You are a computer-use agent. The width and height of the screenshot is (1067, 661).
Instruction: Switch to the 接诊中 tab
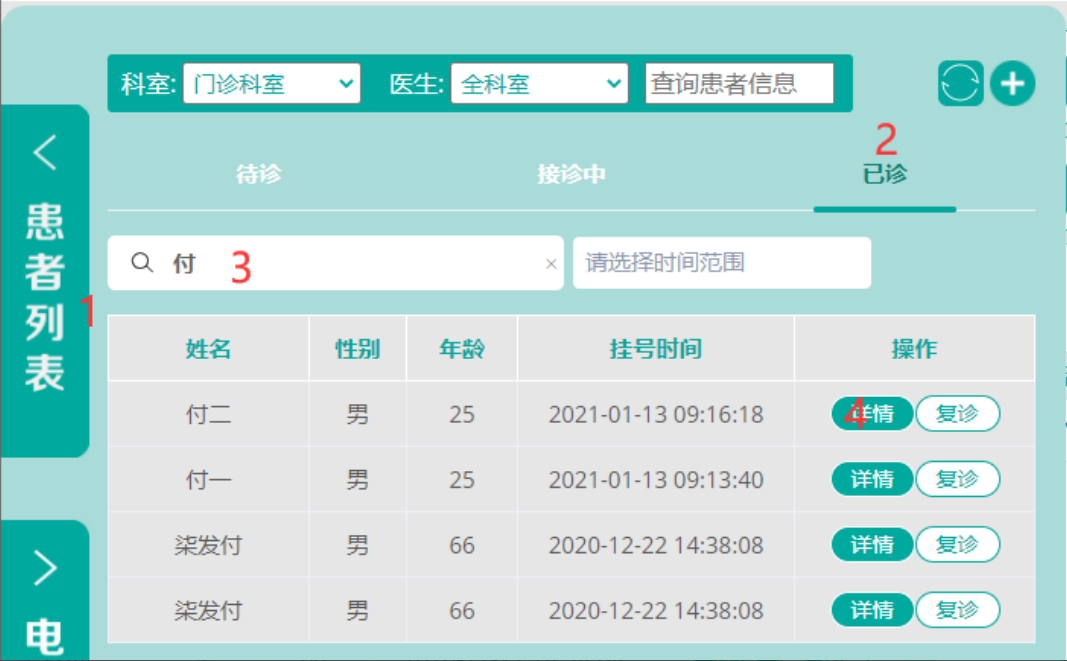pyautogui.click(x=572, y=174)
